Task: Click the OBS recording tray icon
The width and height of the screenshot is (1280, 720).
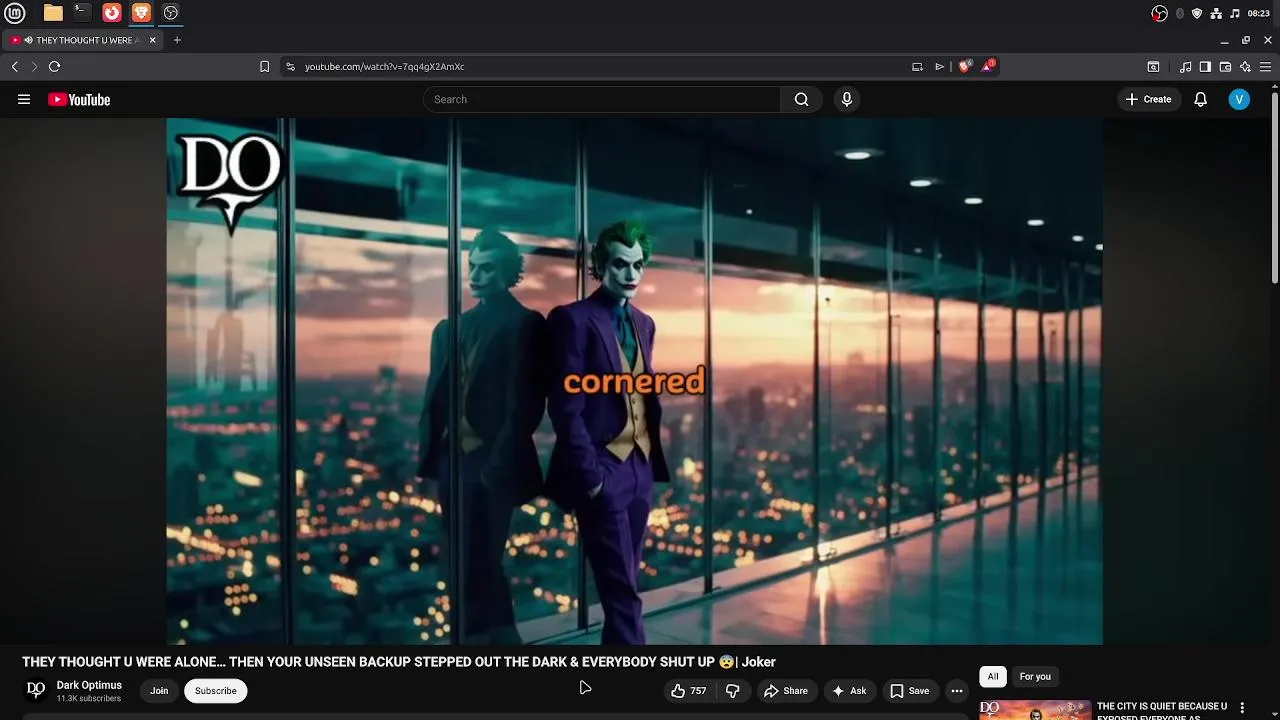Action: pyautogui.click(x=1159, y=13)
